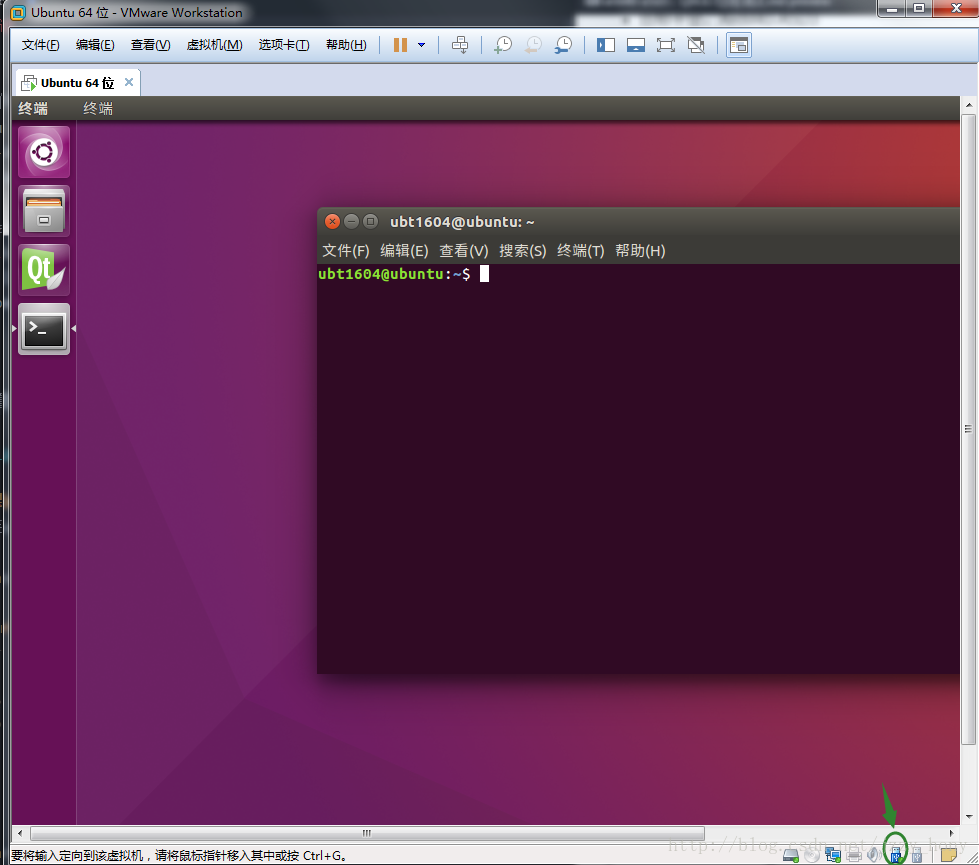The width and height of the screenshot is (979, 865).
Task: Click the first 终端 label in the Ubuntu top panel
Action: (x=33, y=109)
